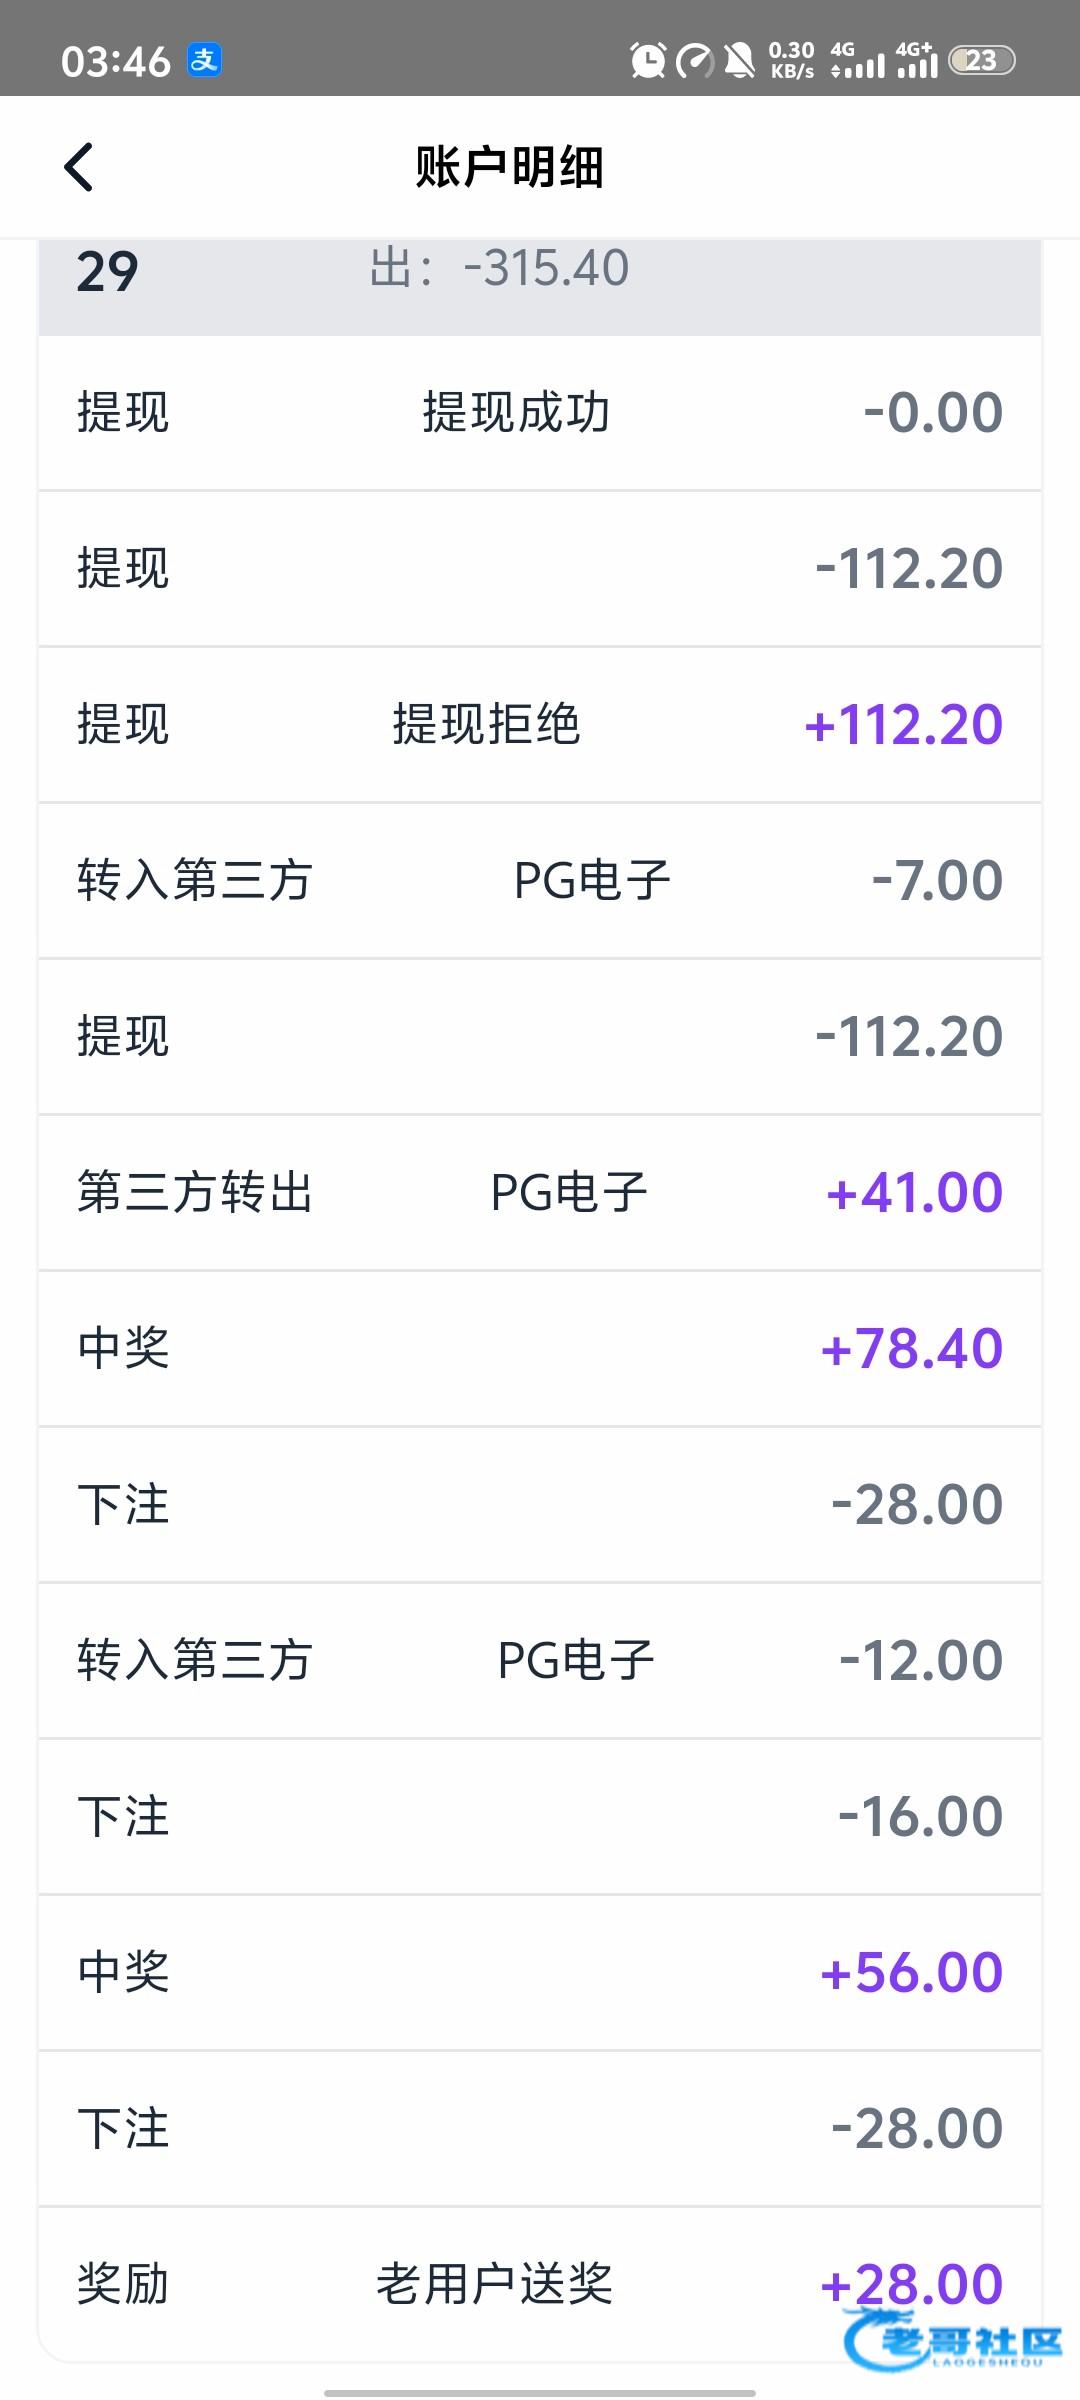The width and height of the screenshot is (1080, 2400).
Task: Open the 提现拒绝 +112.20 record
Action: pos(540,724)
